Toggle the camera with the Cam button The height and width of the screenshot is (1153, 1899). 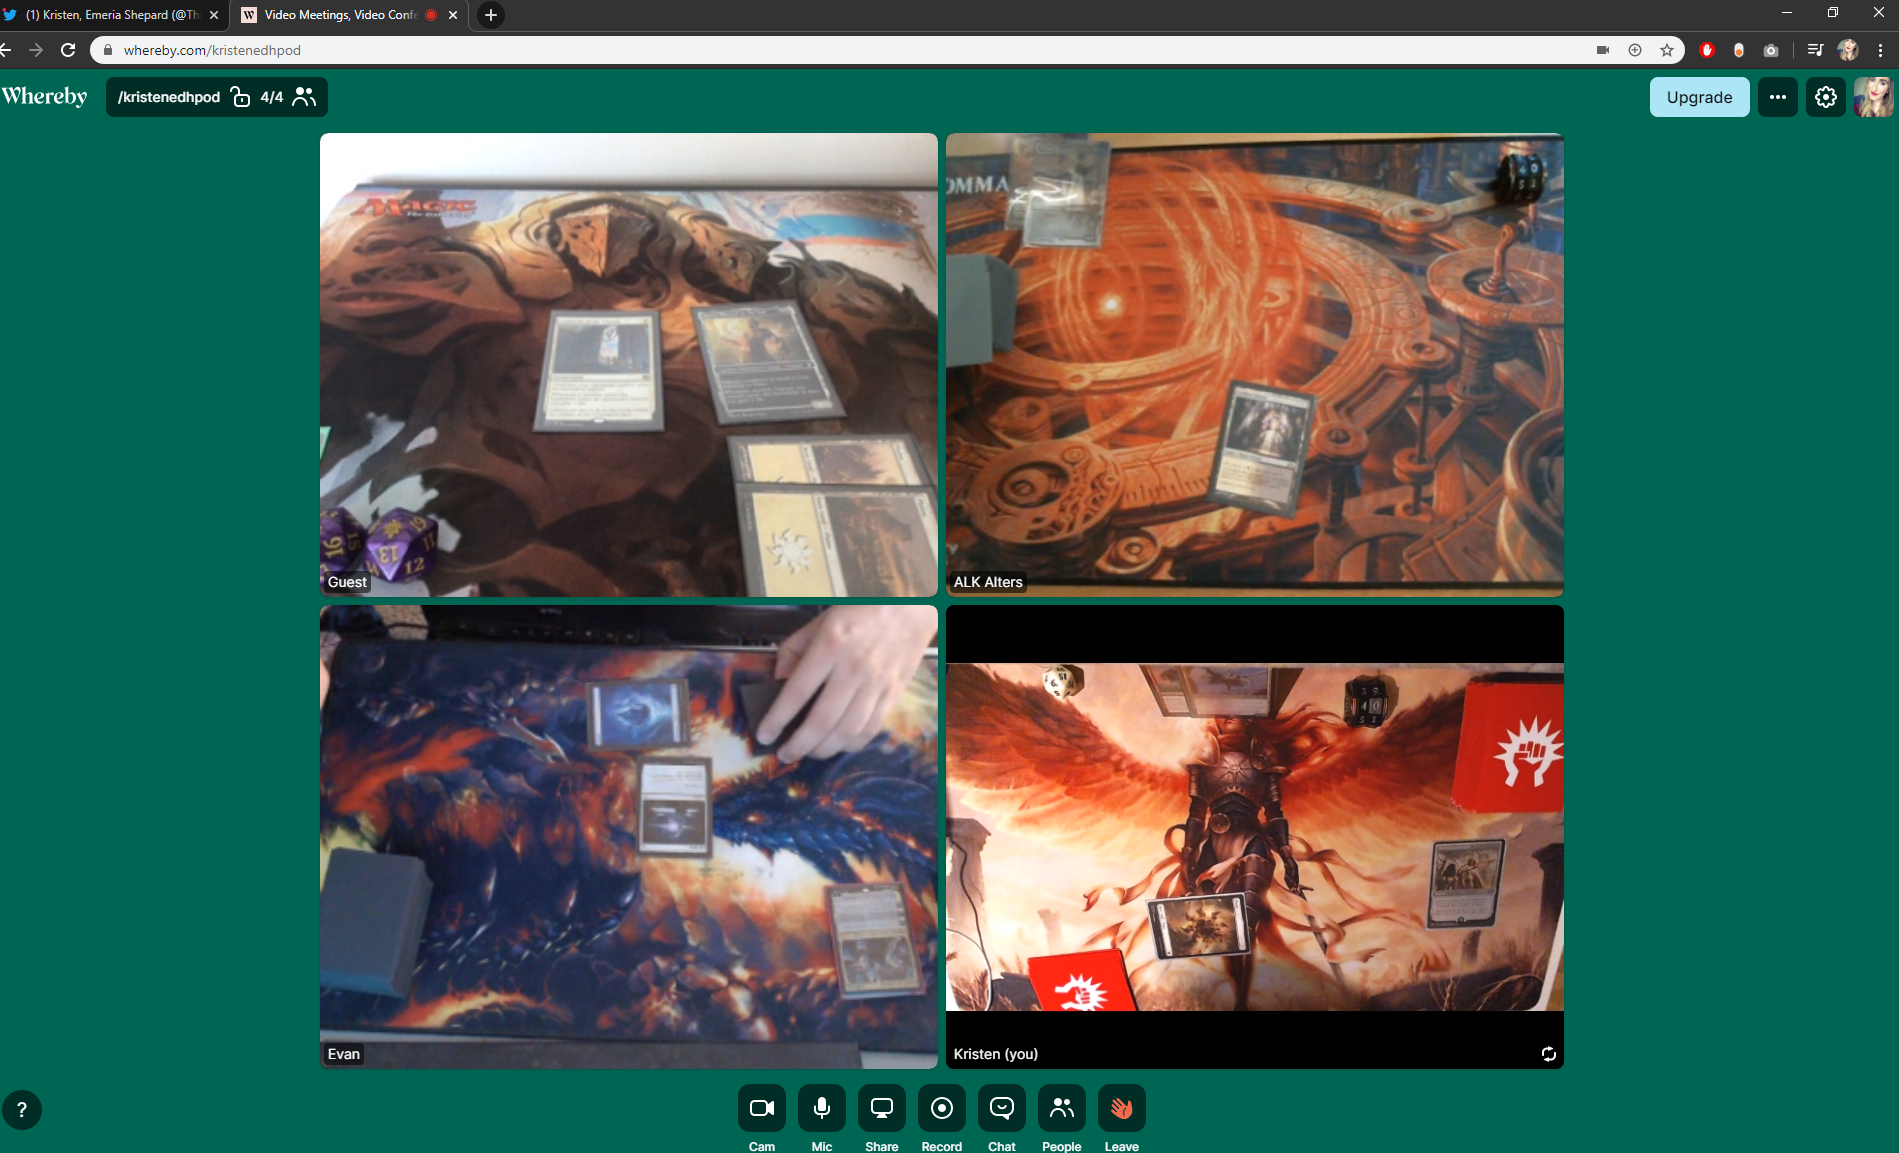(761, 1108)
